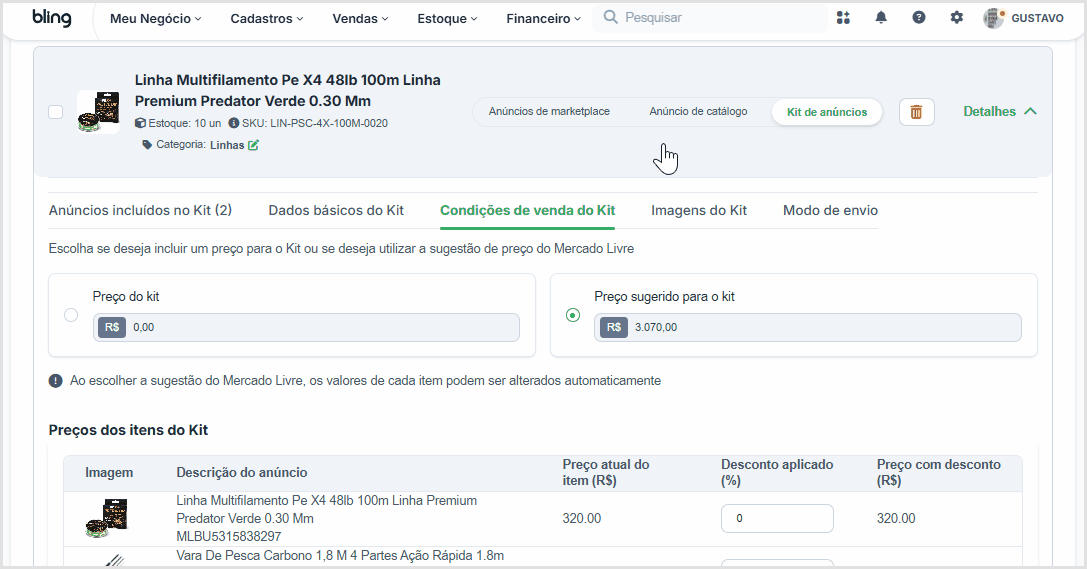Click Descrição do anúncio column header
Image resolution: width=1087 pixels, height=569 pixels.
tap(241, 473)
